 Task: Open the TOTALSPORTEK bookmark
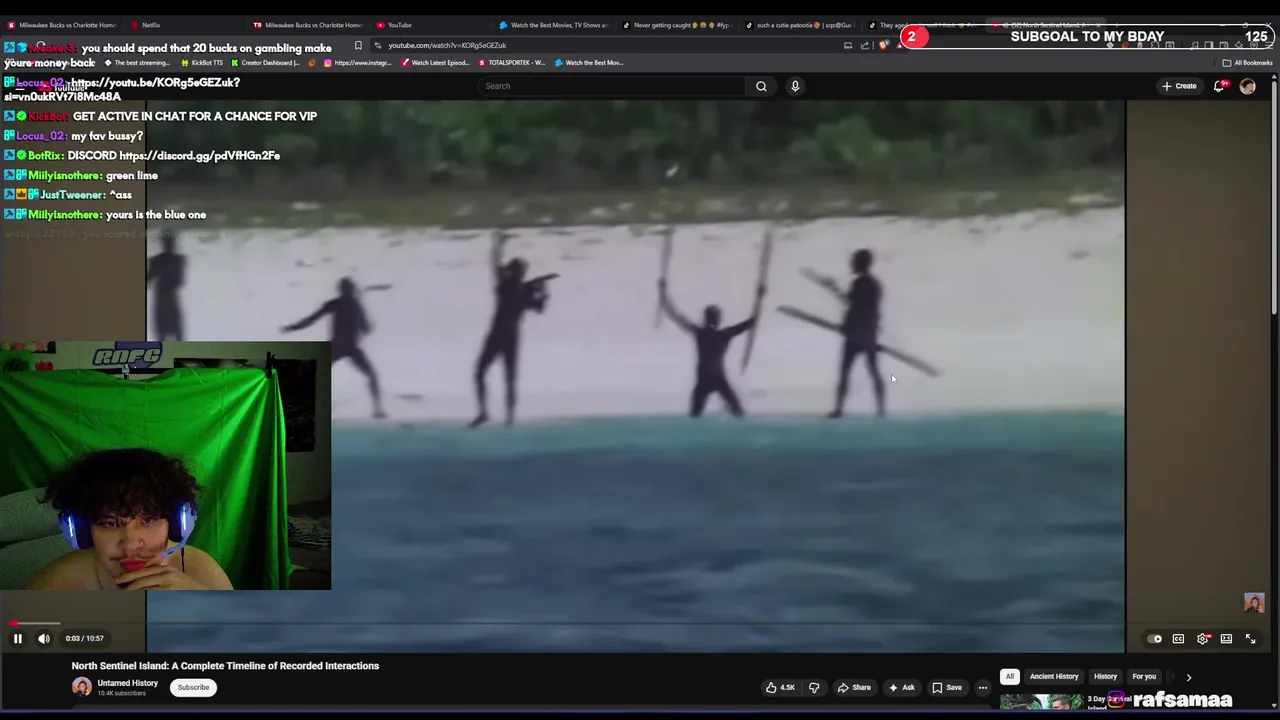[x=512, y=63]
